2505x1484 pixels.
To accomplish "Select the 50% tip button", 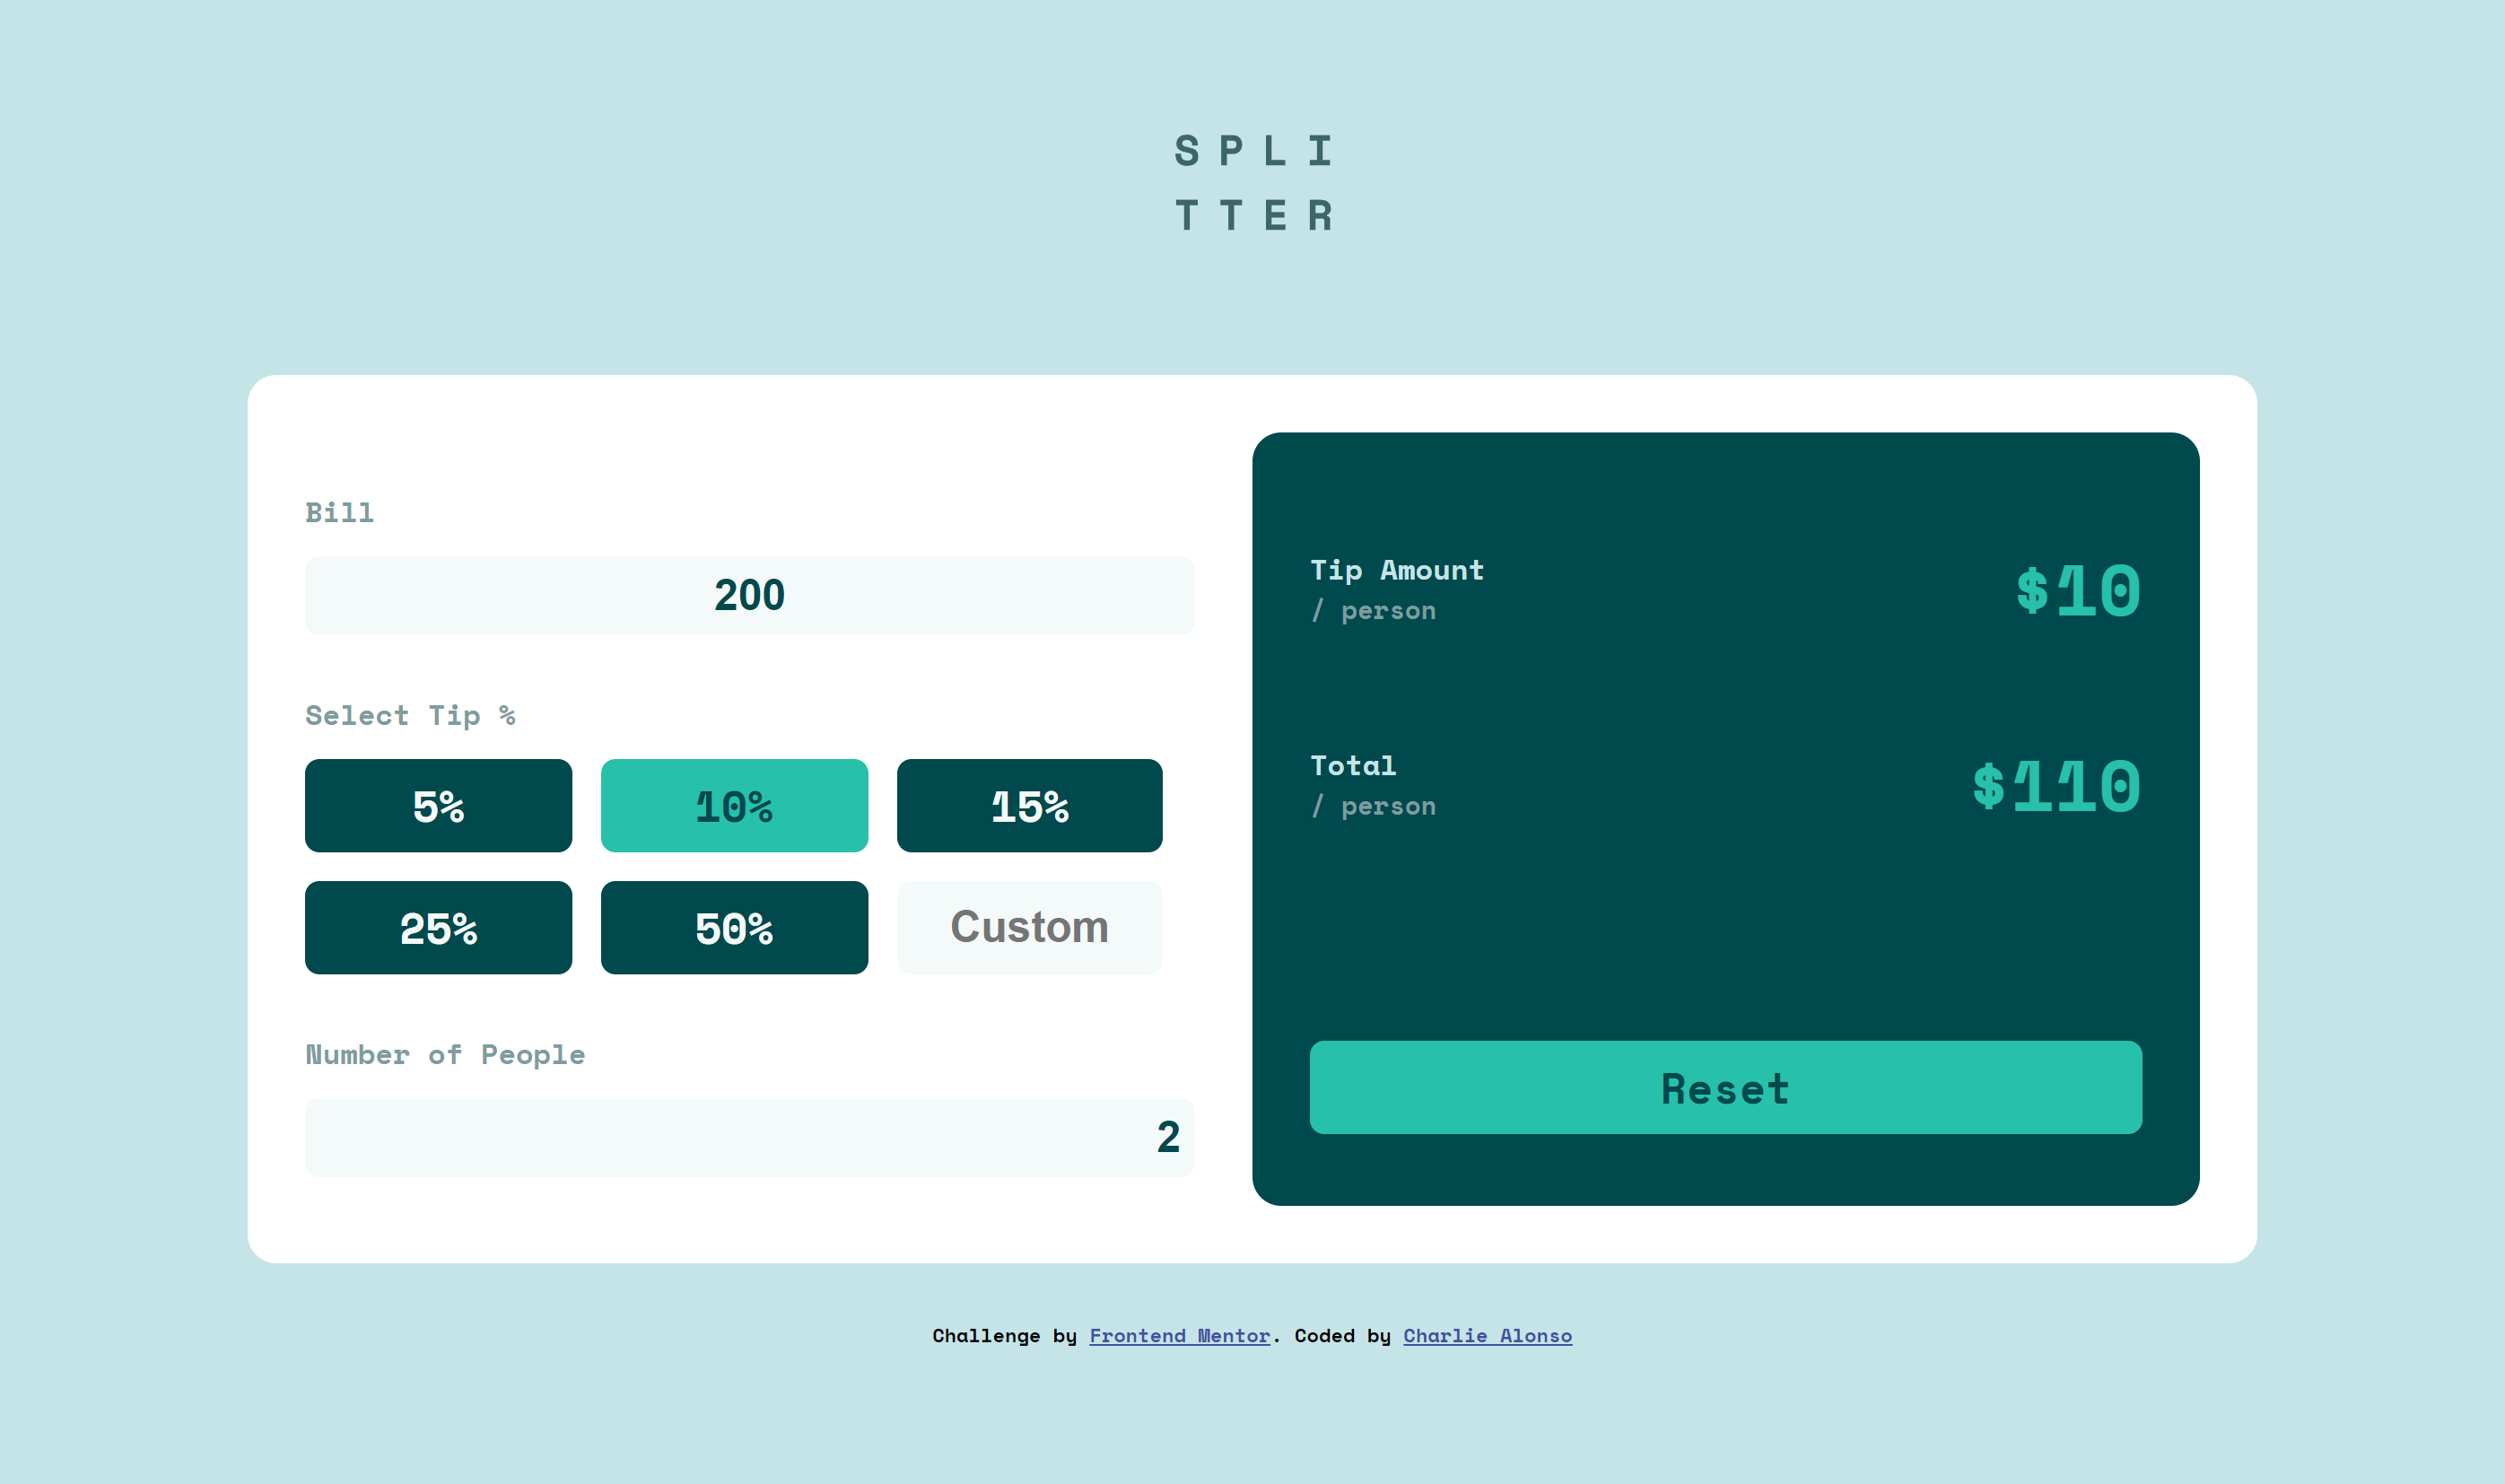I will click(x=734, y=928).
